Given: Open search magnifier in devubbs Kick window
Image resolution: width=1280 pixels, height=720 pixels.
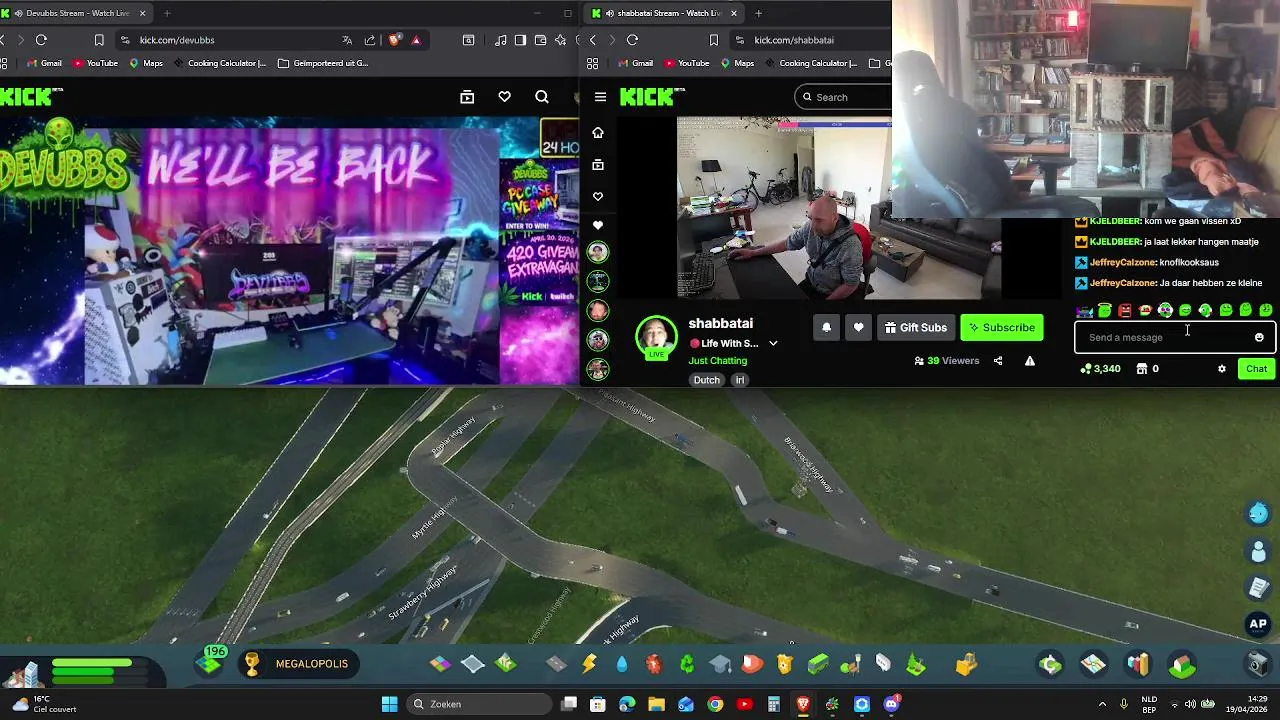Looking at the screenshot, I should pyautogui.click(x=542, y=97).
